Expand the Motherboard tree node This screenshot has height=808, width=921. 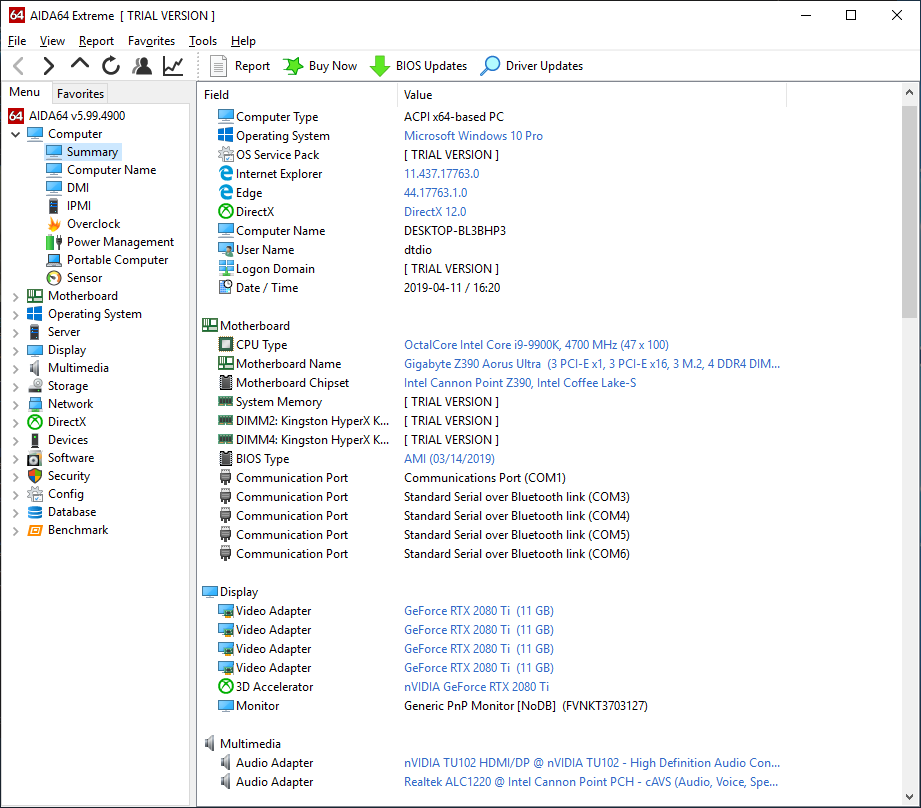16,297
